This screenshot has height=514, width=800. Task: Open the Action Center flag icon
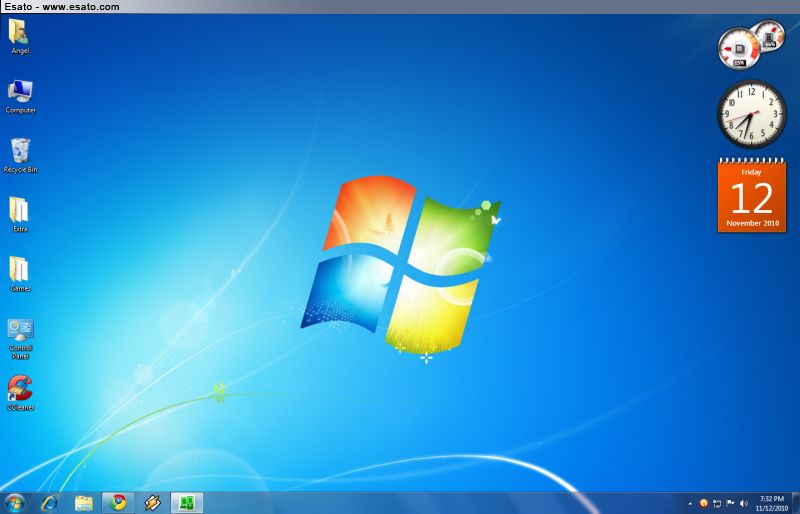pyautogui.click(x=730, y=503)
